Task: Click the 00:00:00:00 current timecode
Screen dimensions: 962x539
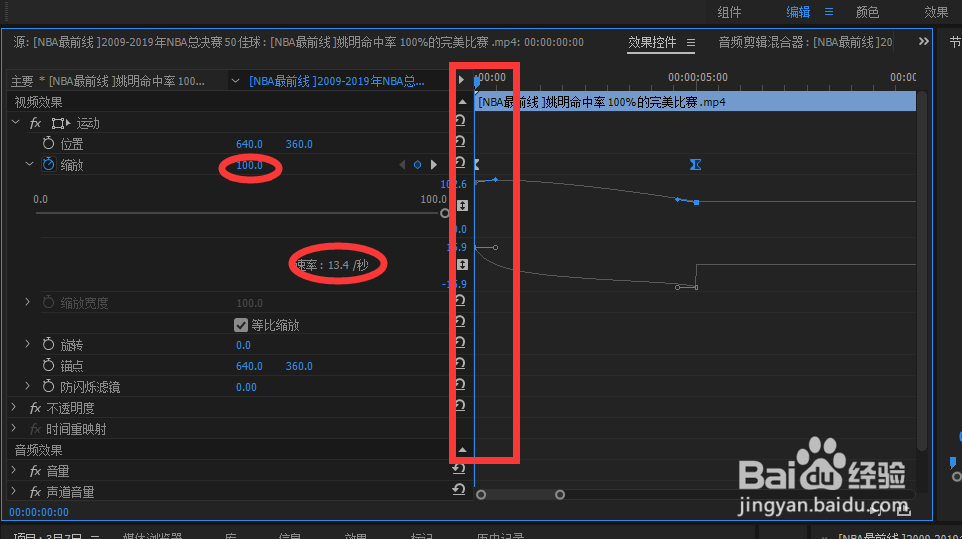Action: click(x=39, y=512)
